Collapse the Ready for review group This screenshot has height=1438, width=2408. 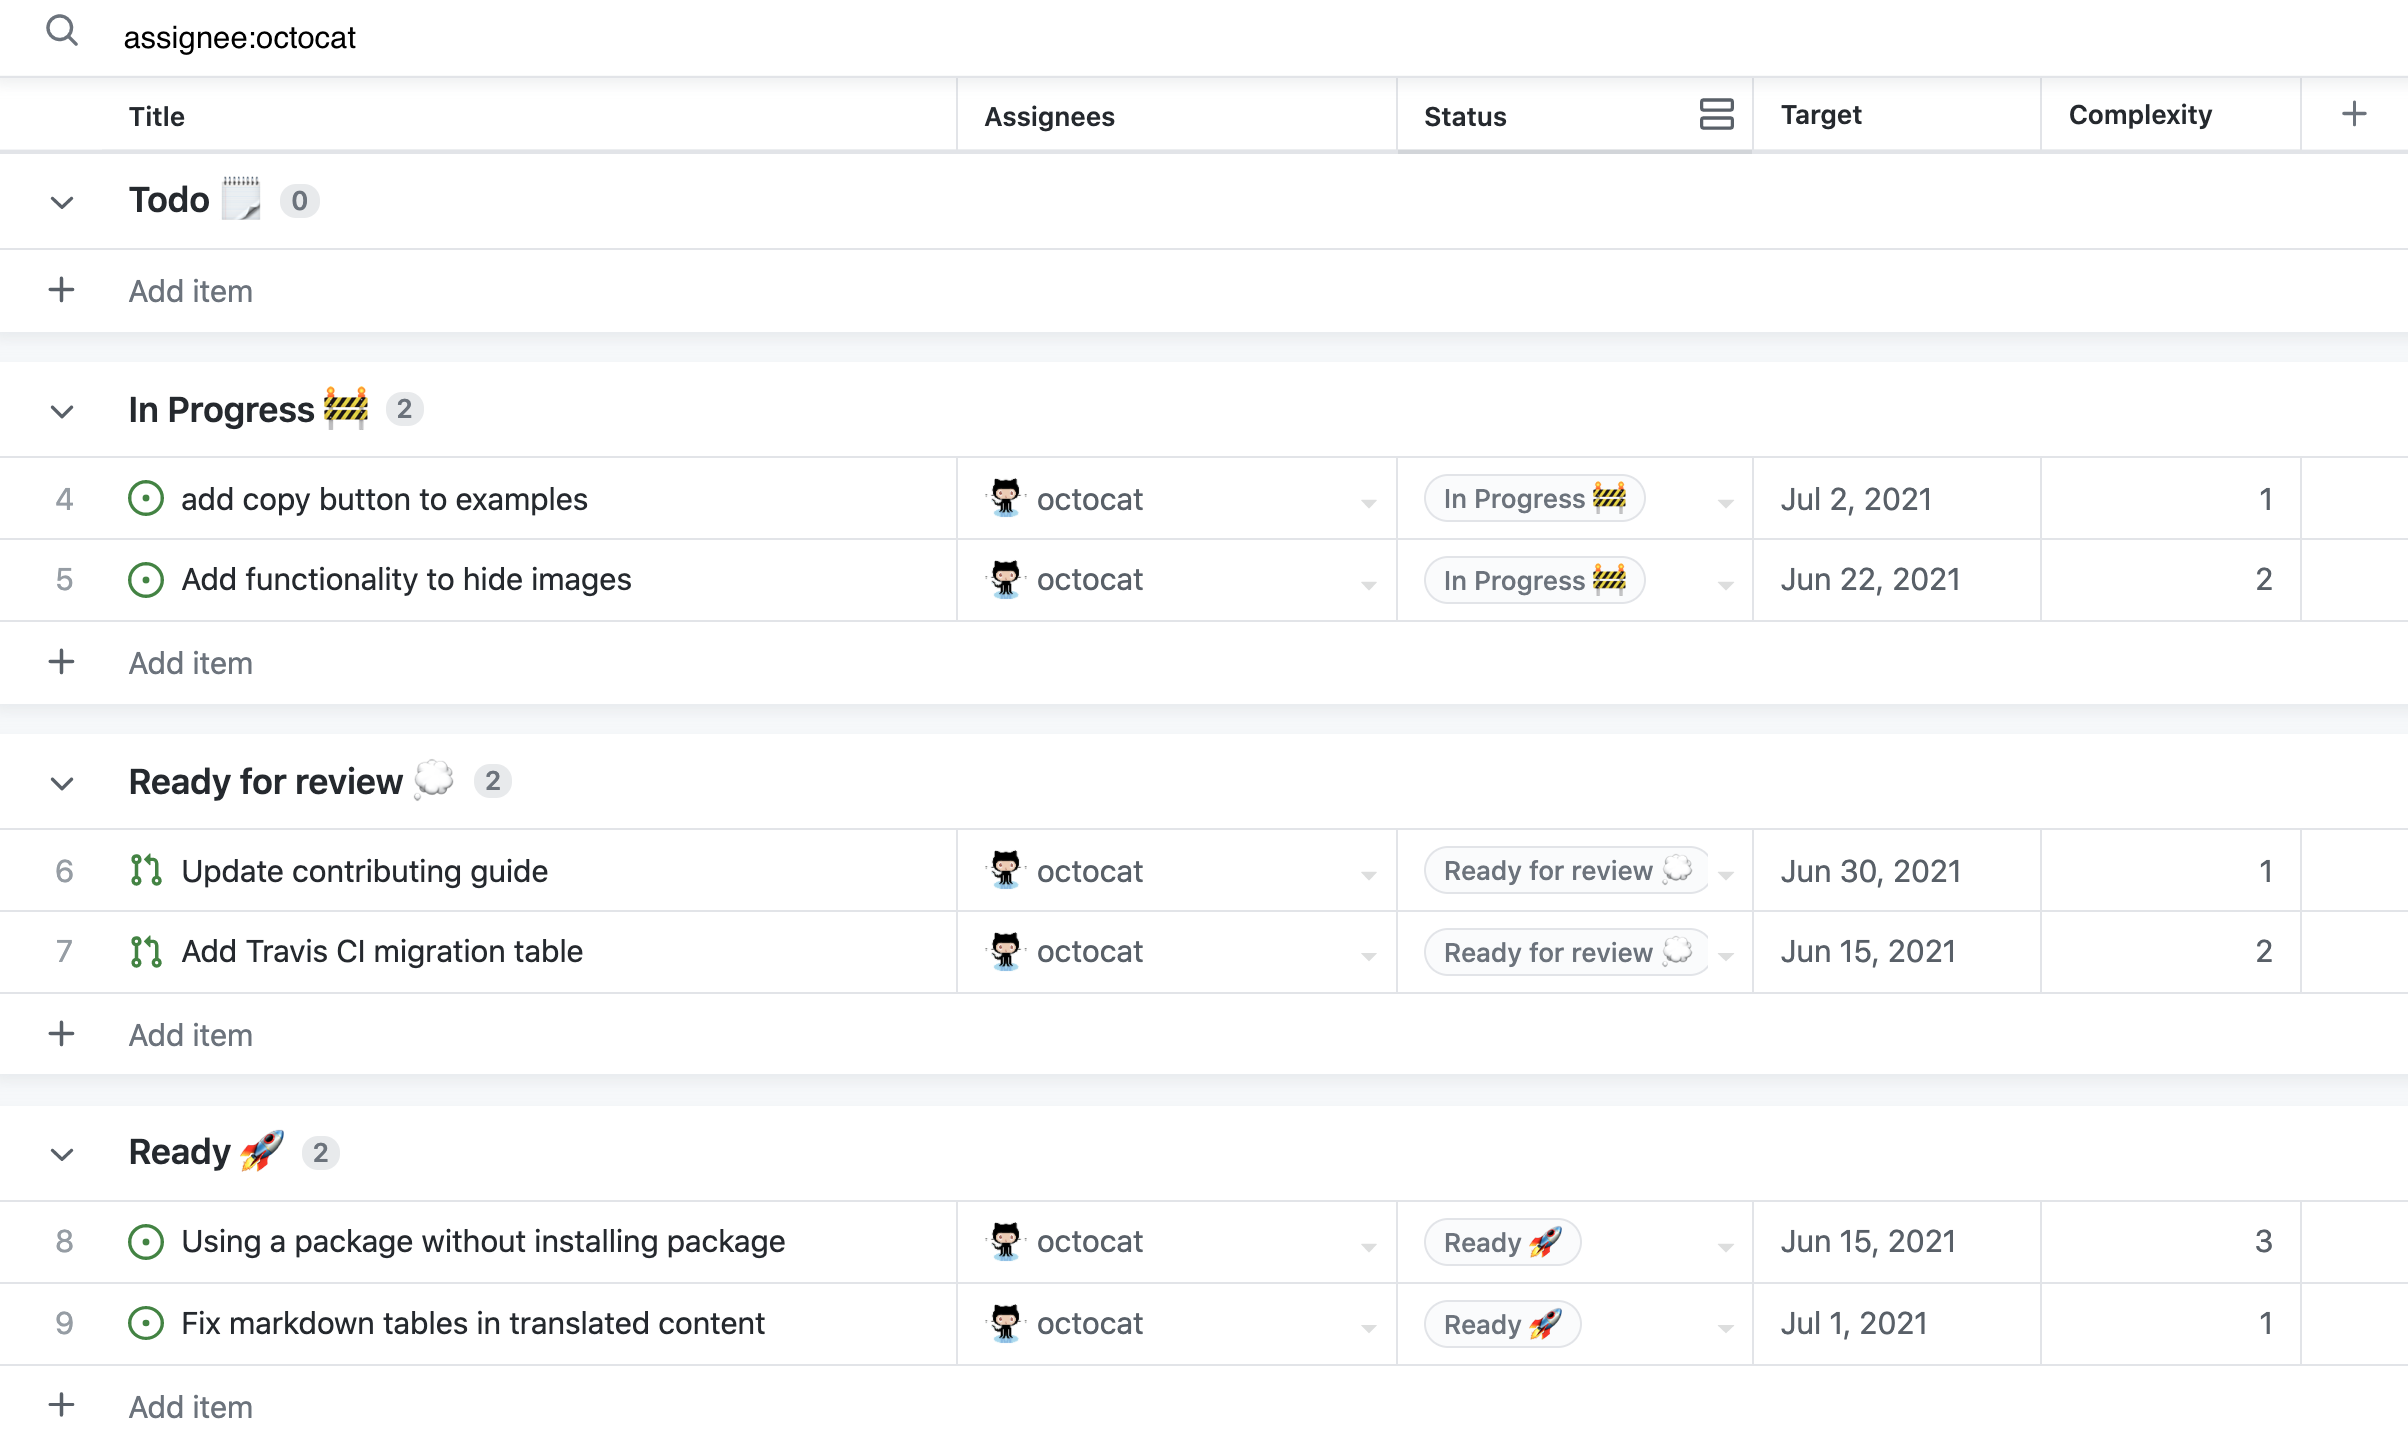(62, 783)
